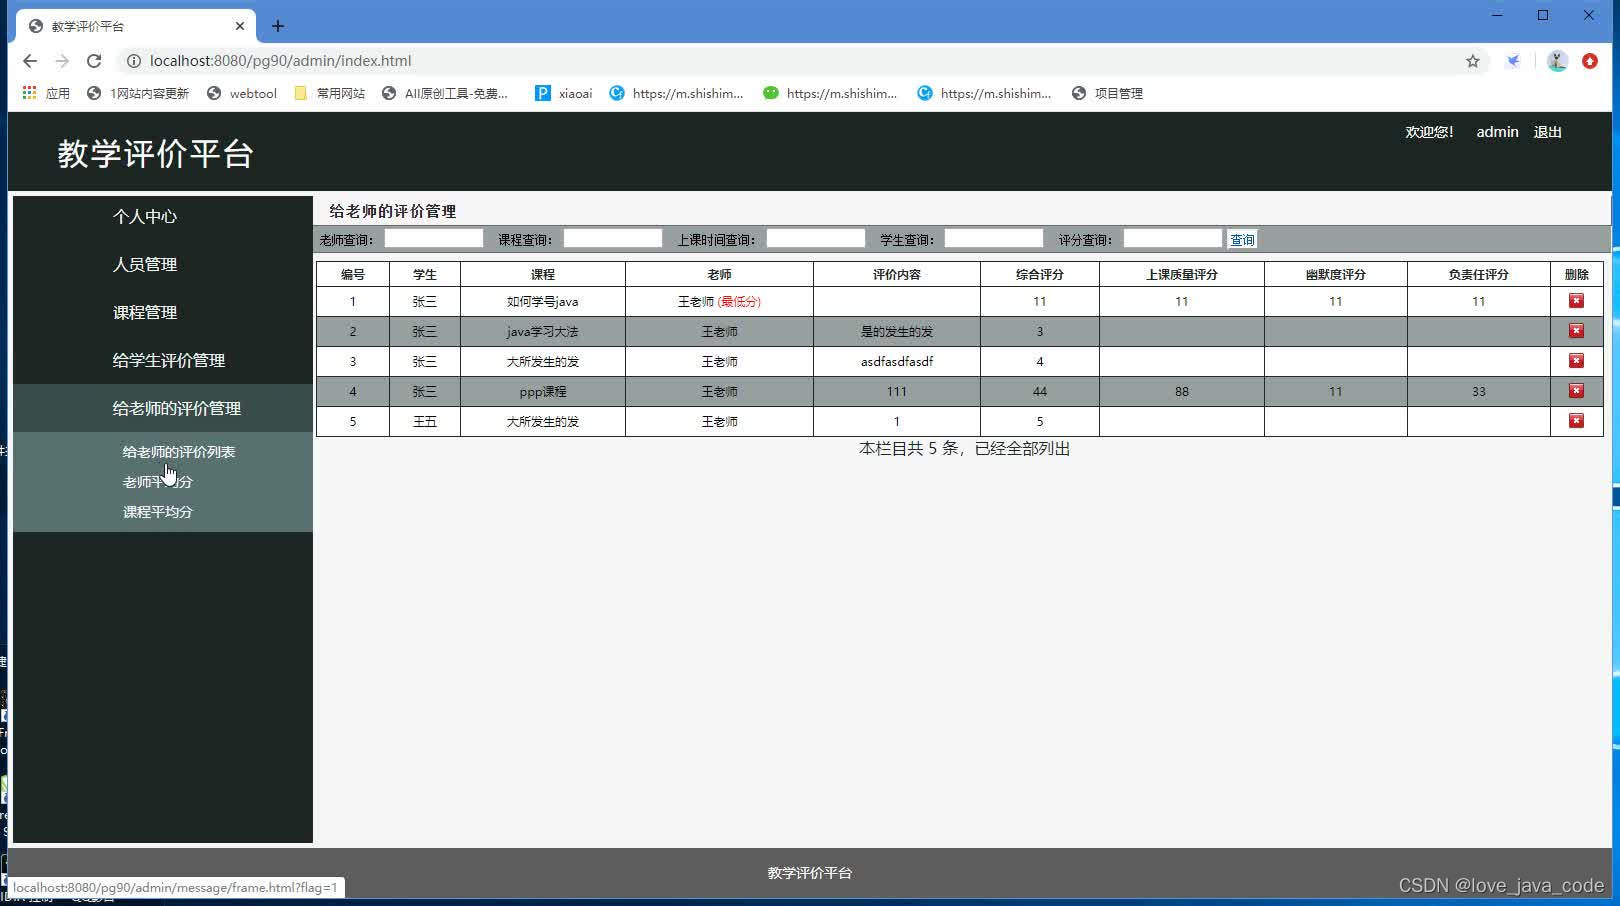This screenshot has width=1620, height=906.
Task: Log out using the 退出 link
Action: [1547, 132]
